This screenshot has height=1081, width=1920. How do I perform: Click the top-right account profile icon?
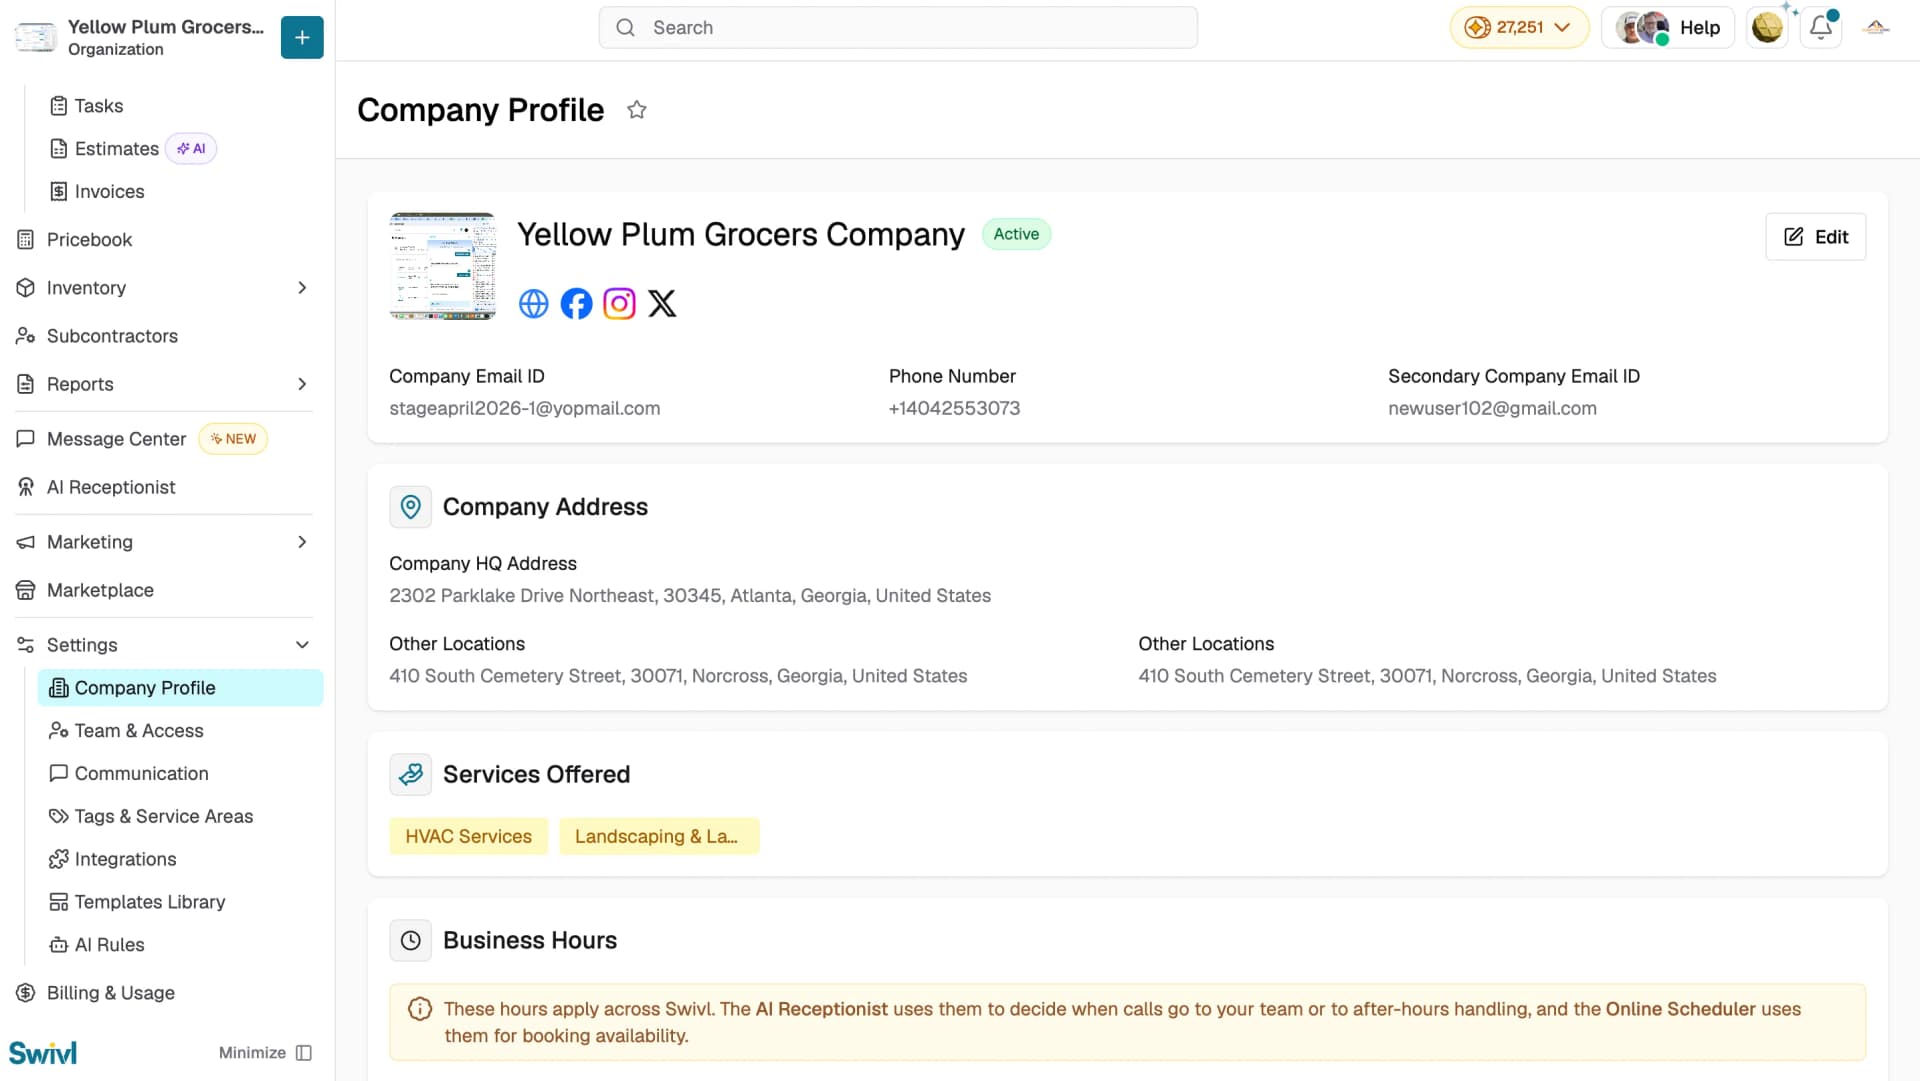pos(1876,27)
